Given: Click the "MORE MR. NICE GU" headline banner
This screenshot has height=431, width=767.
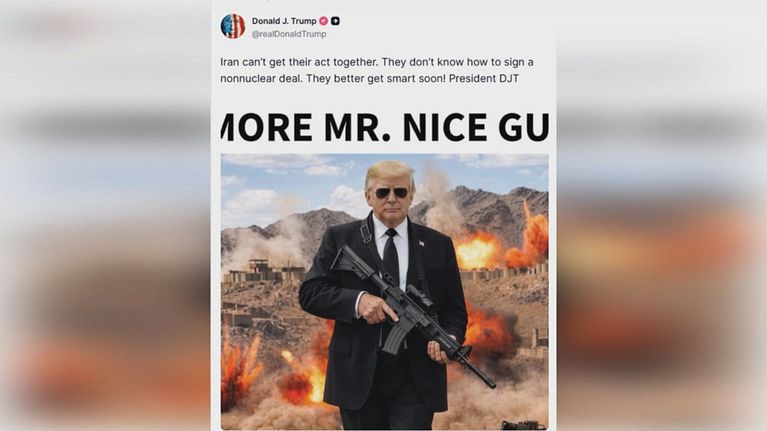Looking at the screenshot, I should point(384,127).
